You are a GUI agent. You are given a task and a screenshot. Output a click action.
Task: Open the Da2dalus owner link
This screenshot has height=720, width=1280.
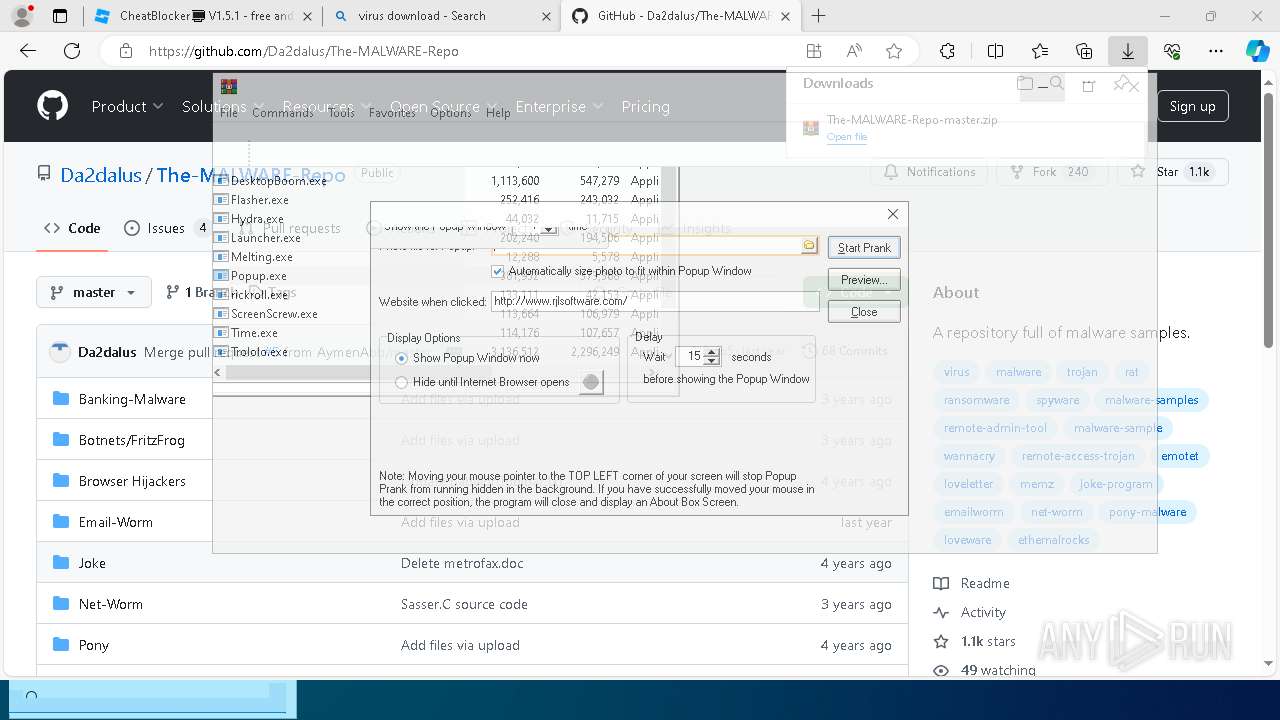(x=101, y=175)
